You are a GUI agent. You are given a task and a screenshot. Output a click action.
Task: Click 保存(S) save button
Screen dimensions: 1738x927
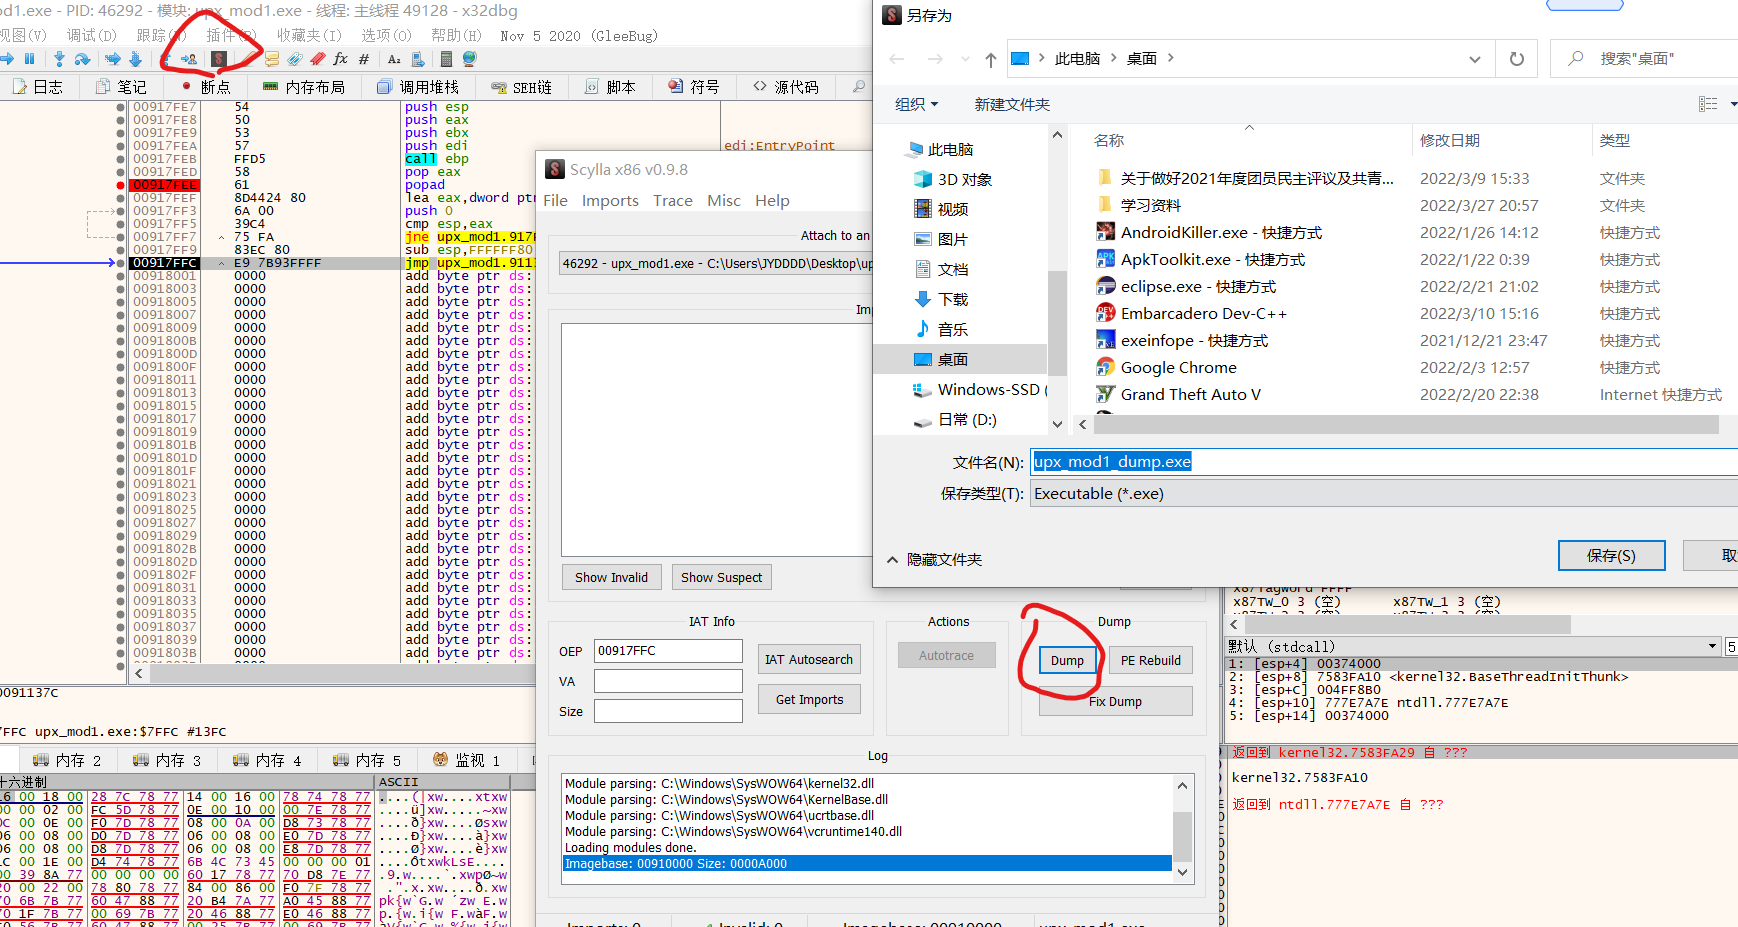(1611, 556)
